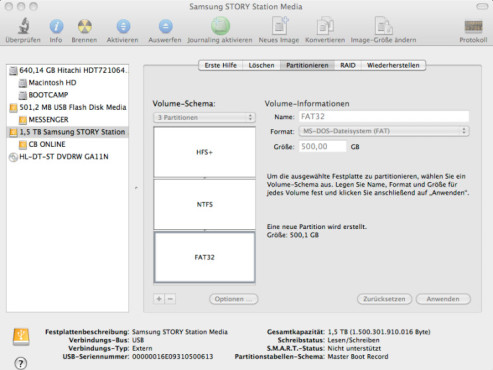Select the 640,14 GB Hitachi disk
493x370 pixels.
(68, 70)
